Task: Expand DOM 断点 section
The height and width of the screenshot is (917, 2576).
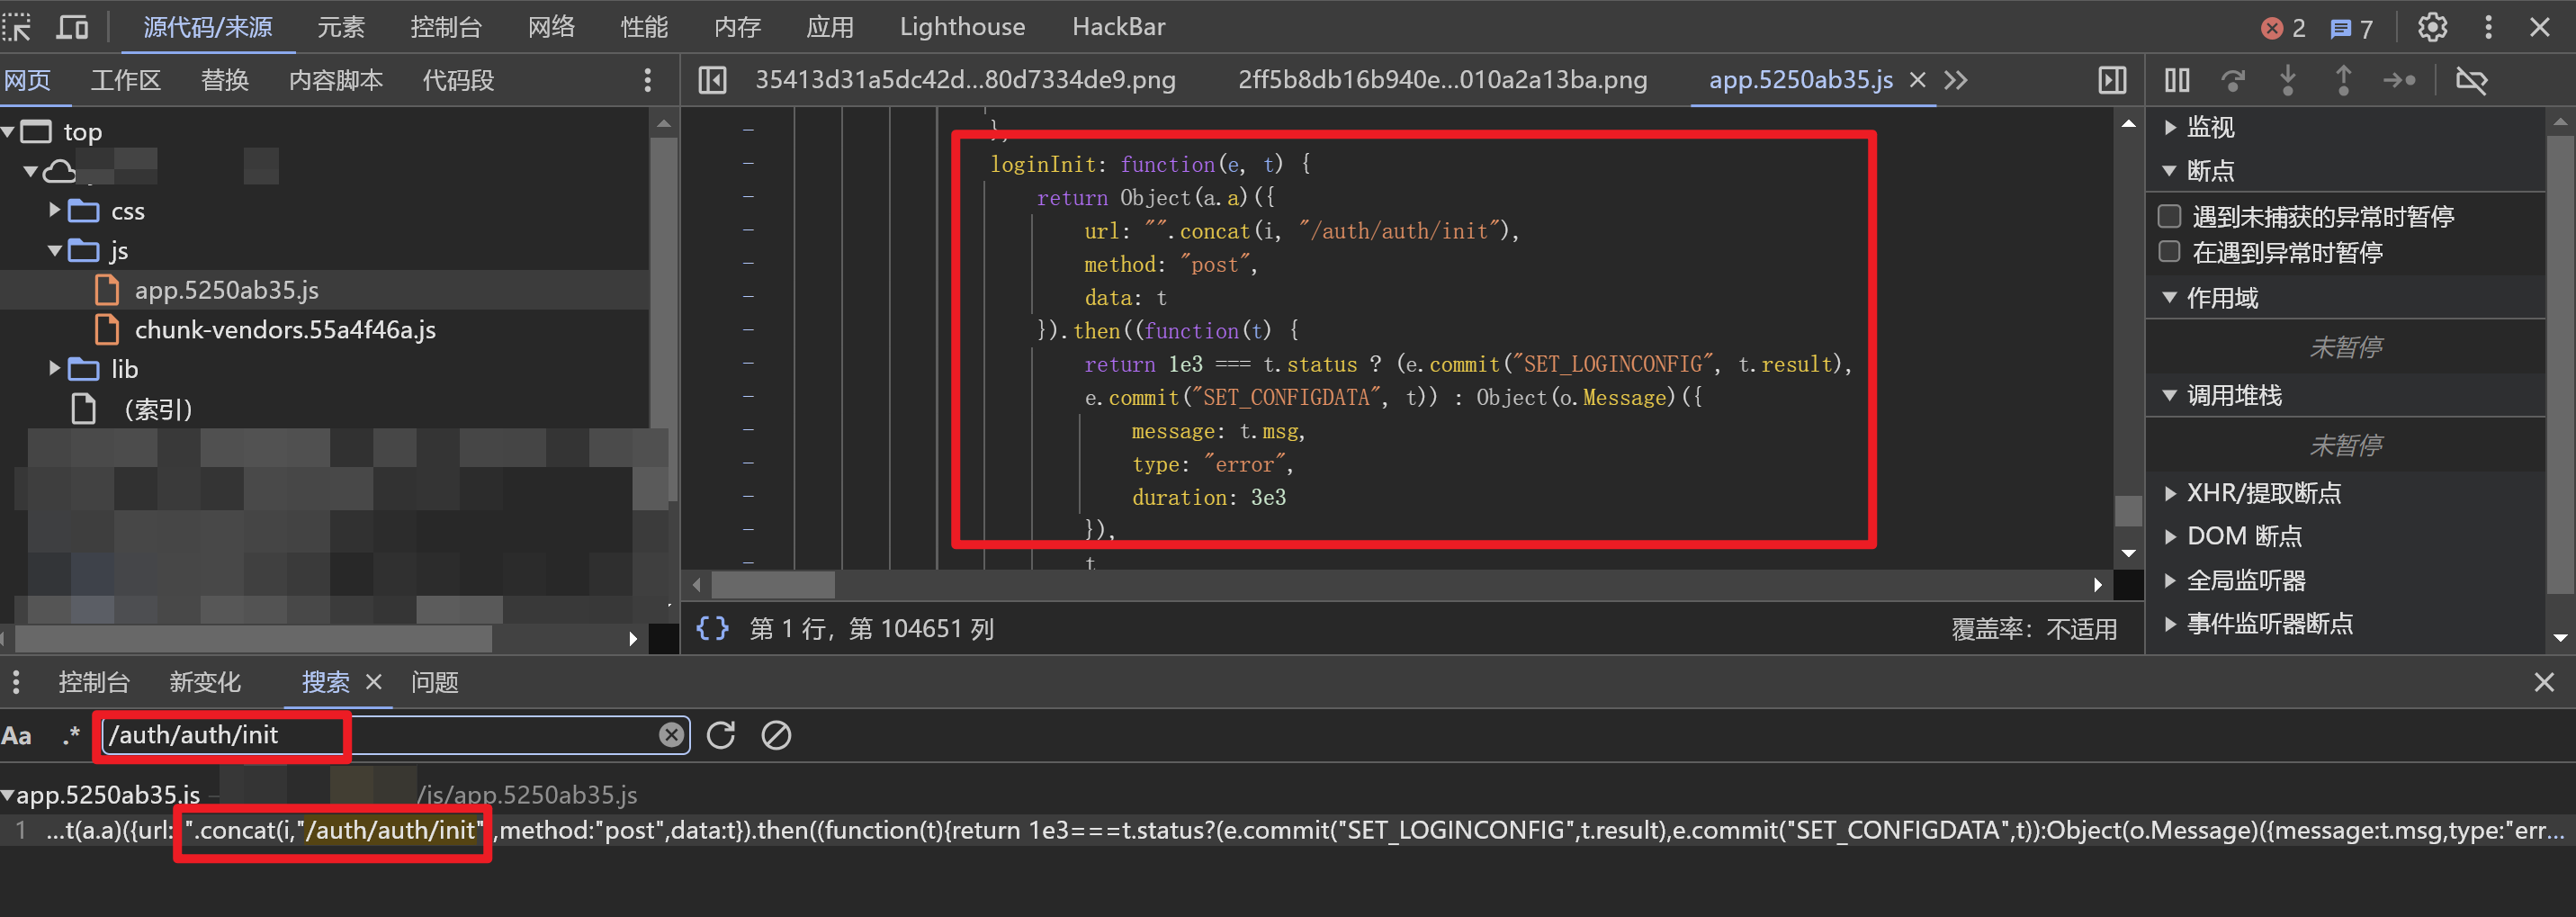Action: tap(2170, 536)
